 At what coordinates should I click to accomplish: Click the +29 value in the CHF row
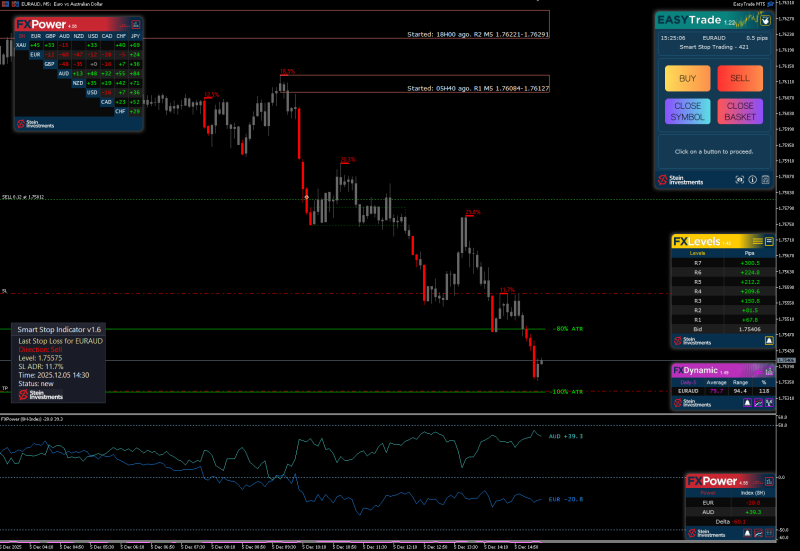coord(135,111)
